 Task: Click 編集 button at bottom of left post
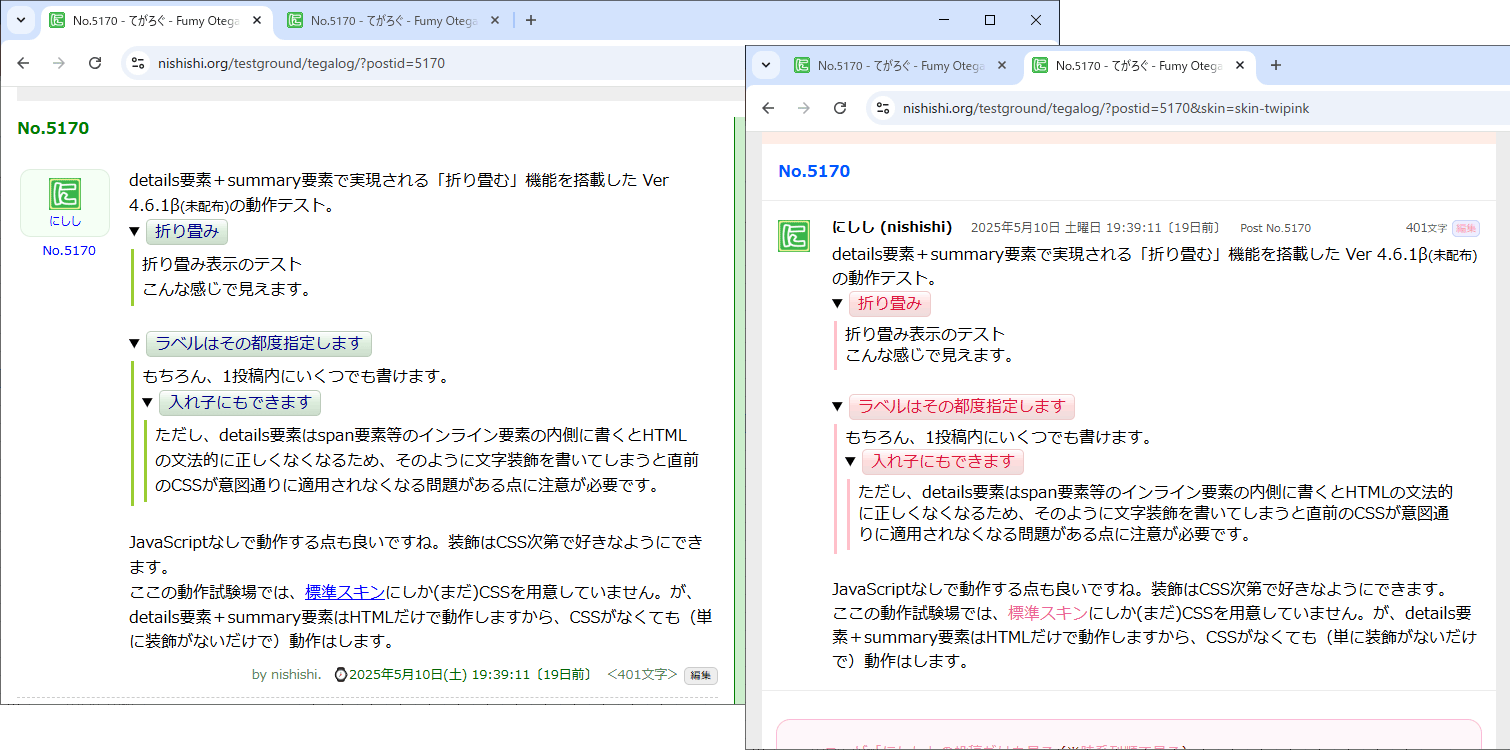tap(700, 675)
